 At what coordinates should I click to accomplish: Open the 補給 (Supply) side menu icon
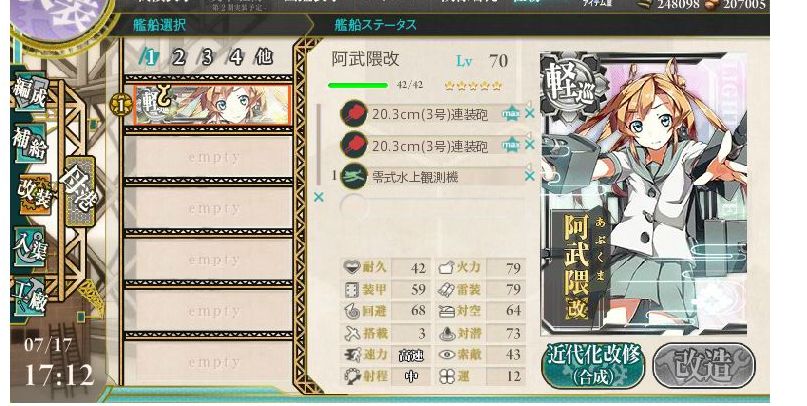30,143
